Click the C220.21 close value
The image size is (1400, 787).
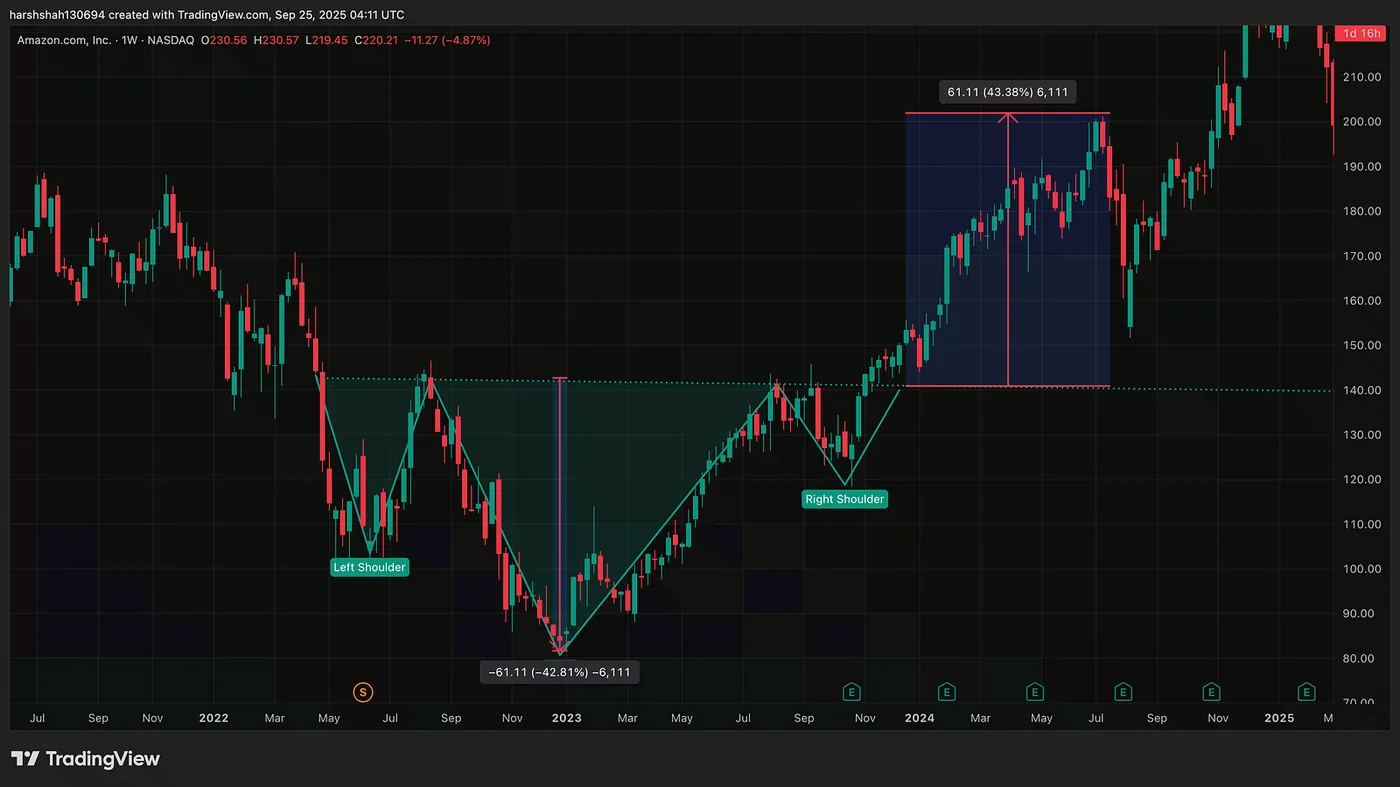tap(377, 40)
